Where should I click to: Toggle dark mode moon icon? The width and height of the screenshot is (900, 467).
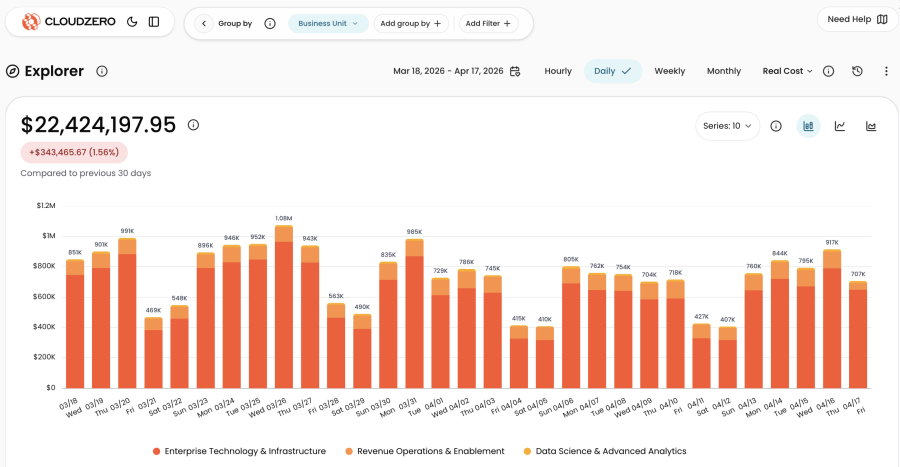132,22
